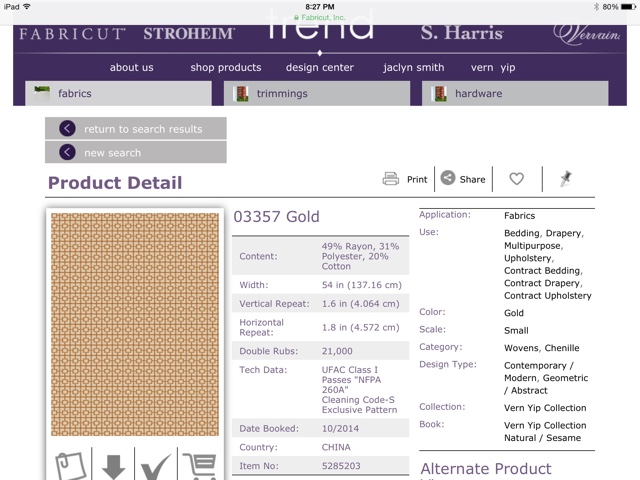
Task: Tap the 8:27 PM clock in status bar
Action: point(320,7)
